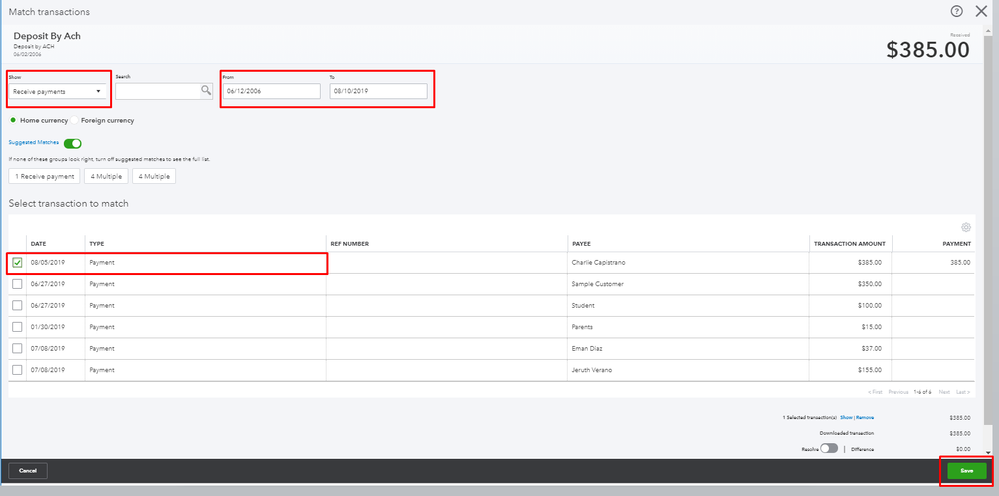Go to Previous page of results
The height and width of the screenshot is (496, 999).
(898, 392)
